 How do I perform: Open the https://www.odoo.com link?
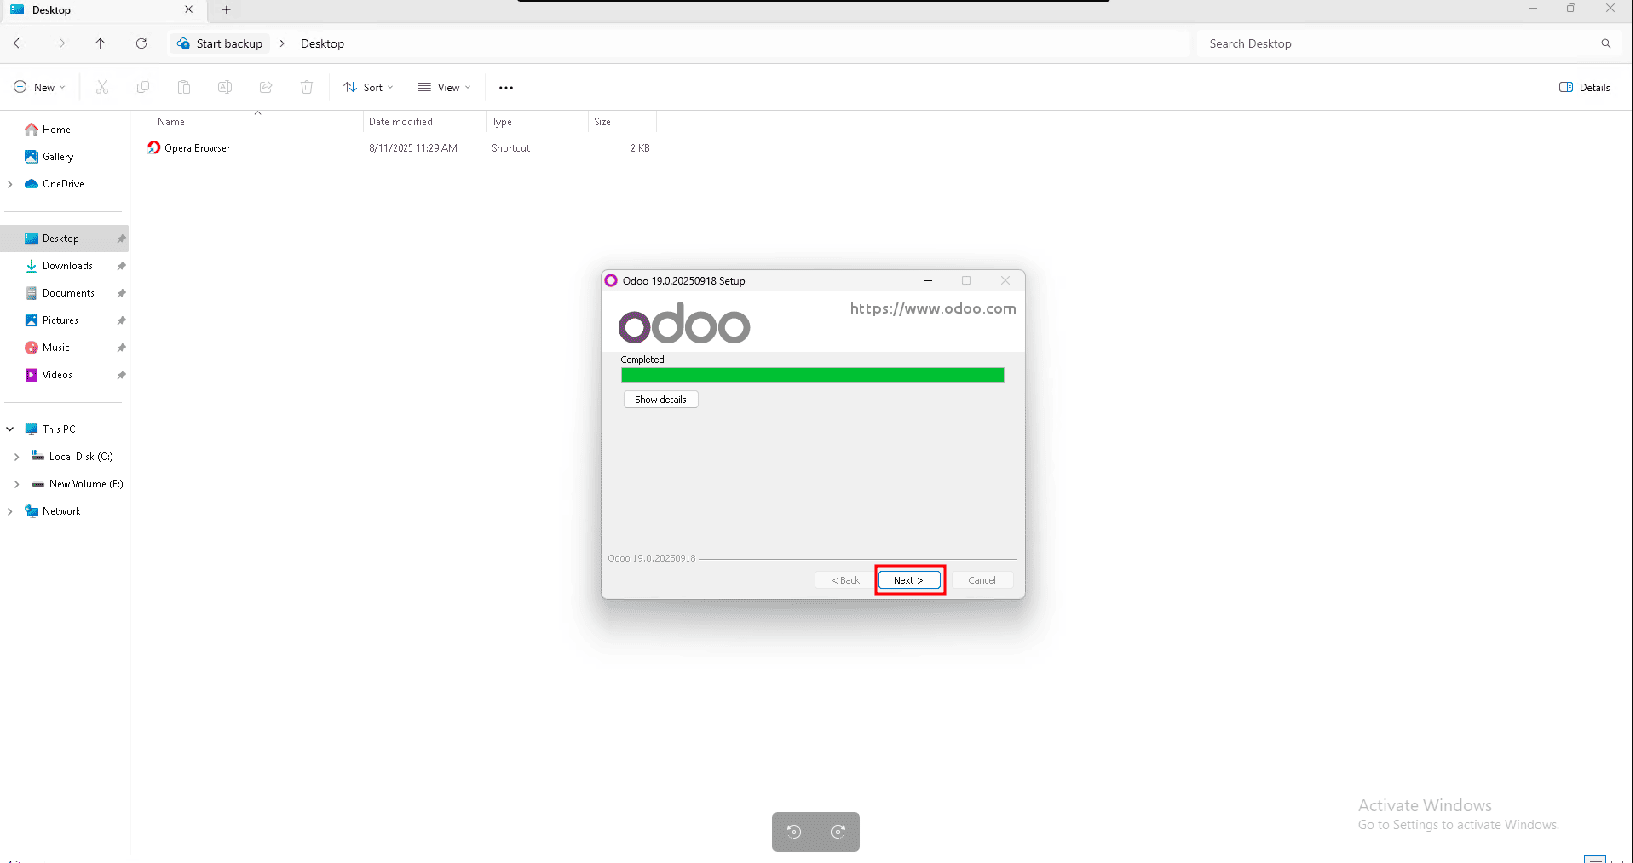click(933, 309)
